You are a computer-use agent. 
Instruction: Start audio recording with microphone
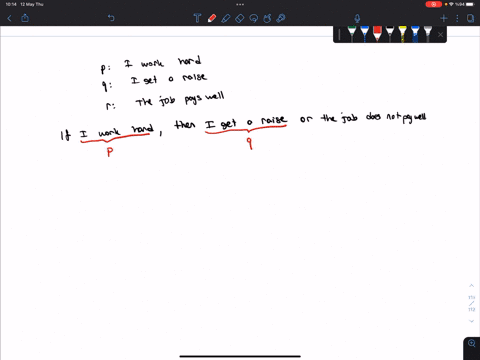pyautogui.click(x=357, y=18)
